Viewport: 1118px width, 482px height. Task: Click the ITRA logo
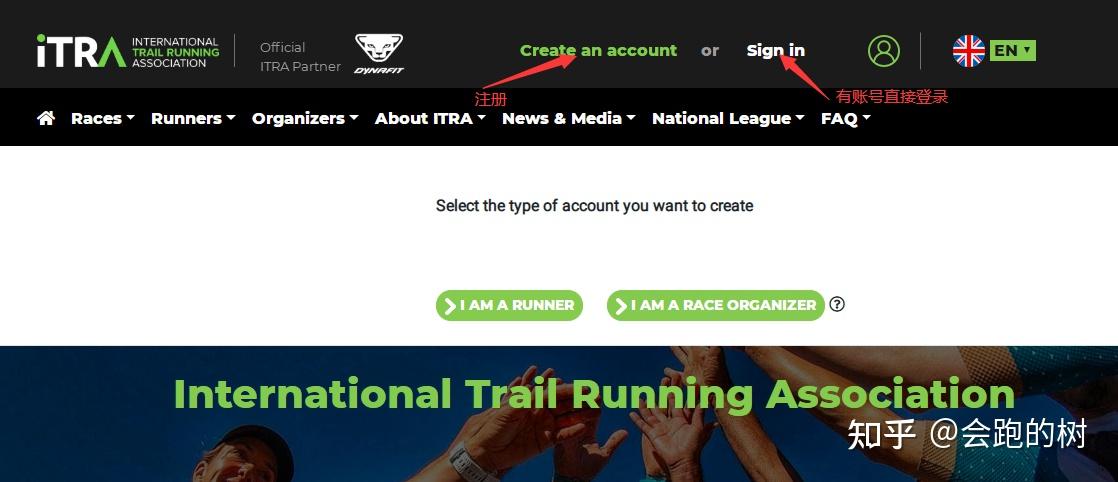tap(128, 51)
